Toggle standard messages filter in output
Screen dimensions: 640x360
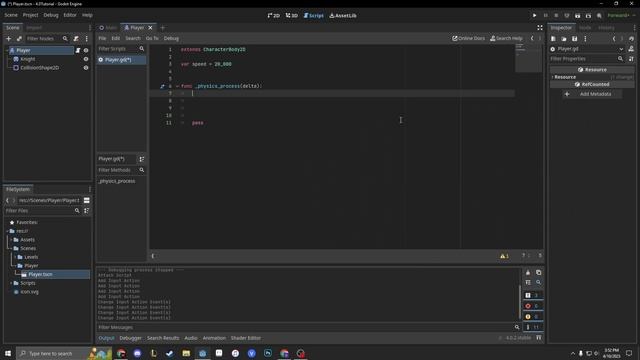[x=533, y=295]
